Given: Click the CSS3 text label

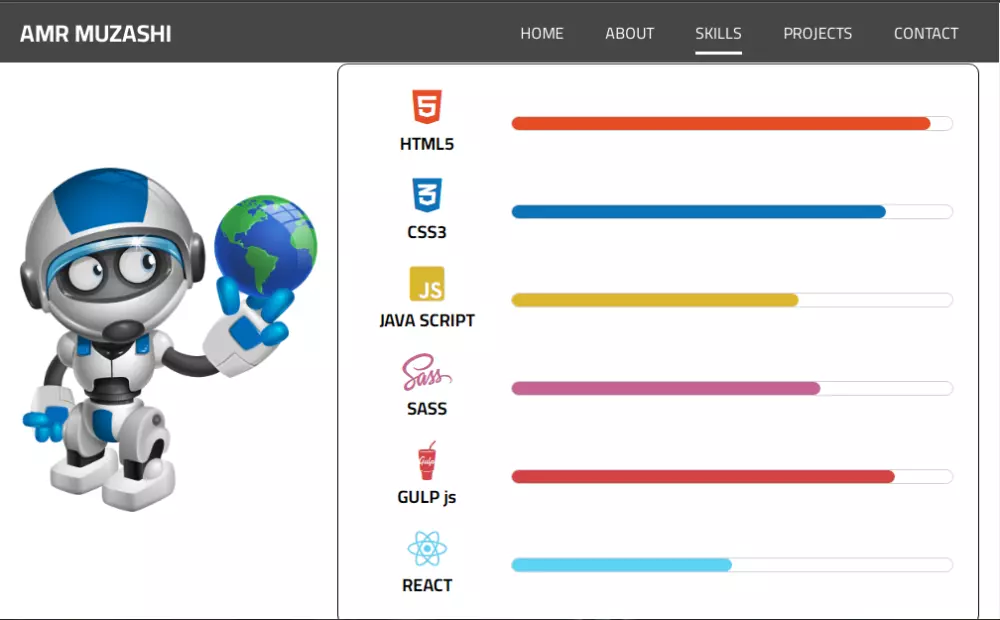Looking at the screenshot, I should (x=427, y=232).
